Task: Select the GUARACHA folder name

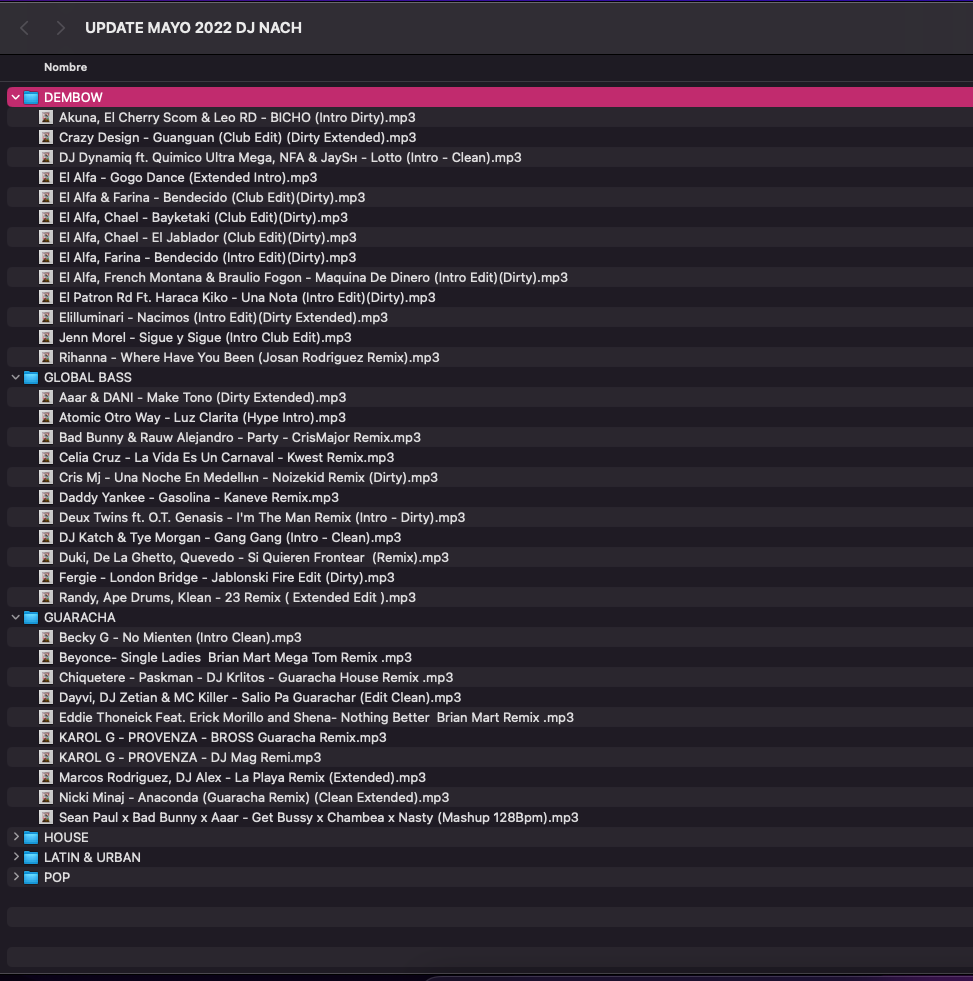Action: [x=79, y=618]
